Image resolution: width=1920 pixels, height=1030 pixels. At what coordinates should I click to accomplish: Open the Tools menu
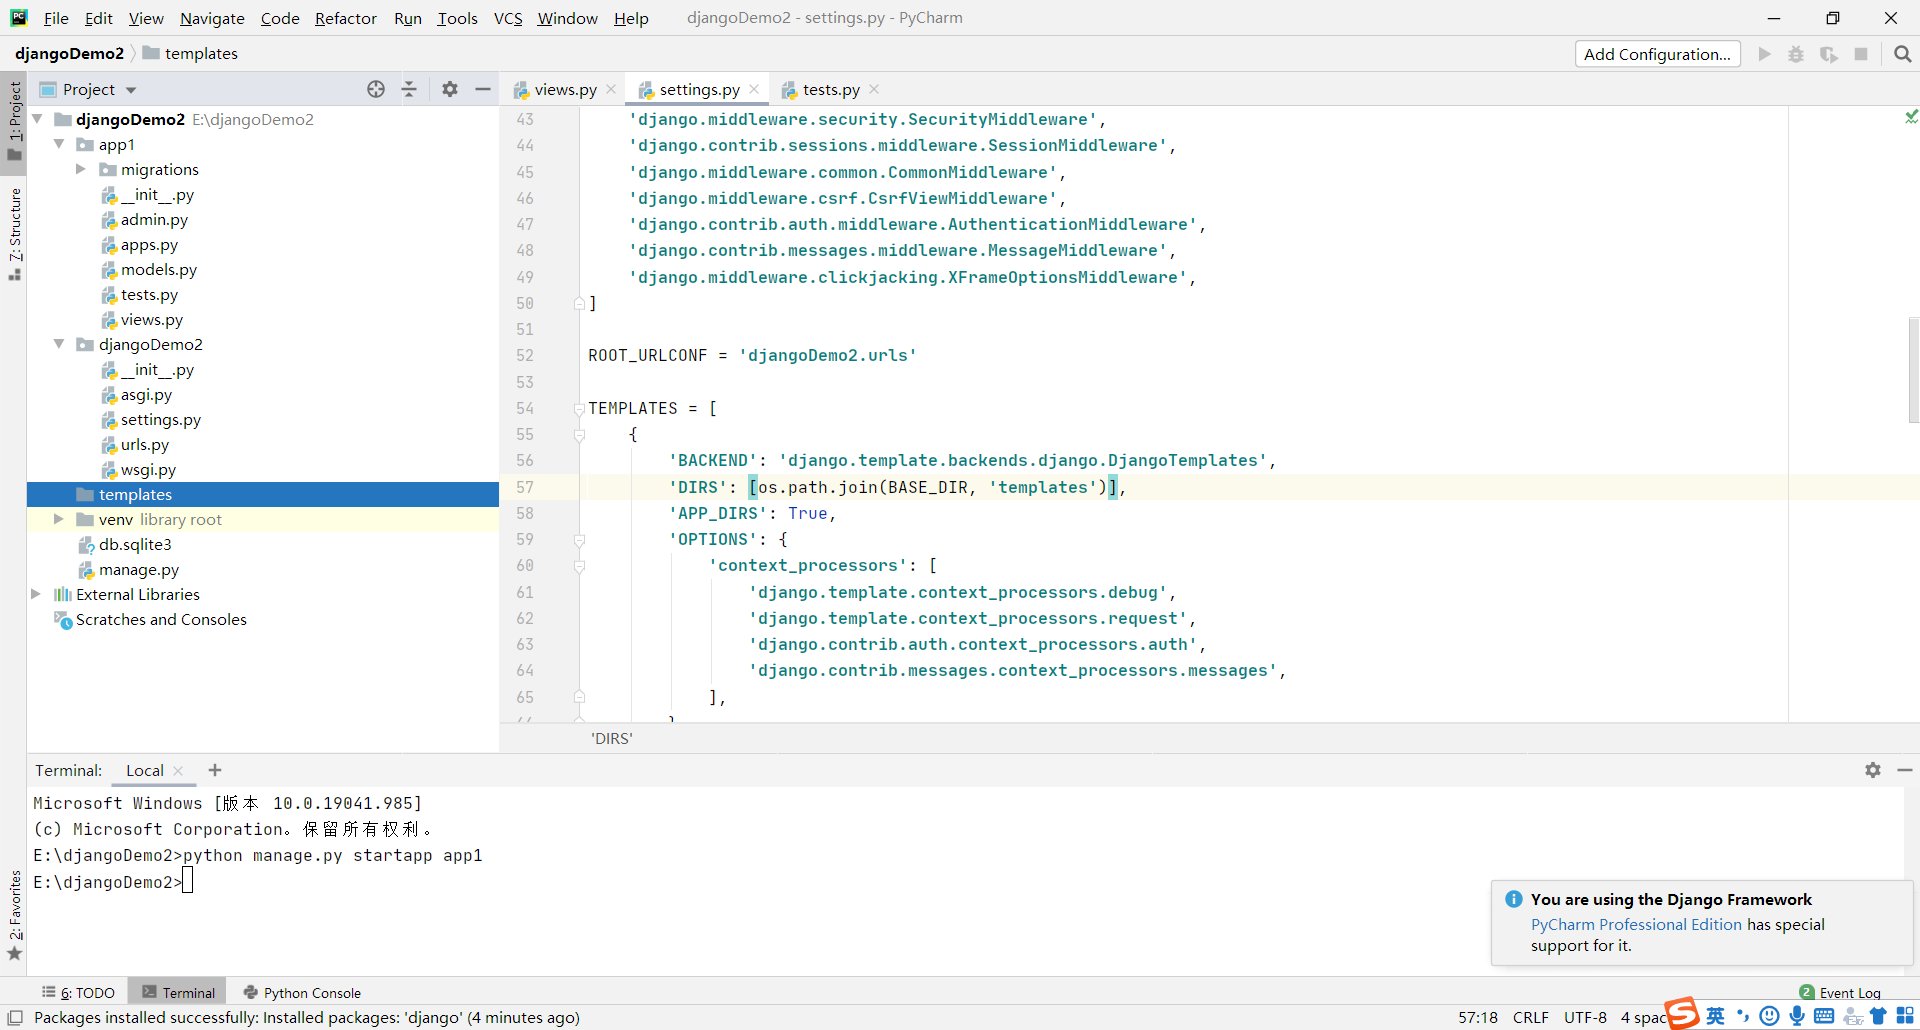click(x=457, y=18)
